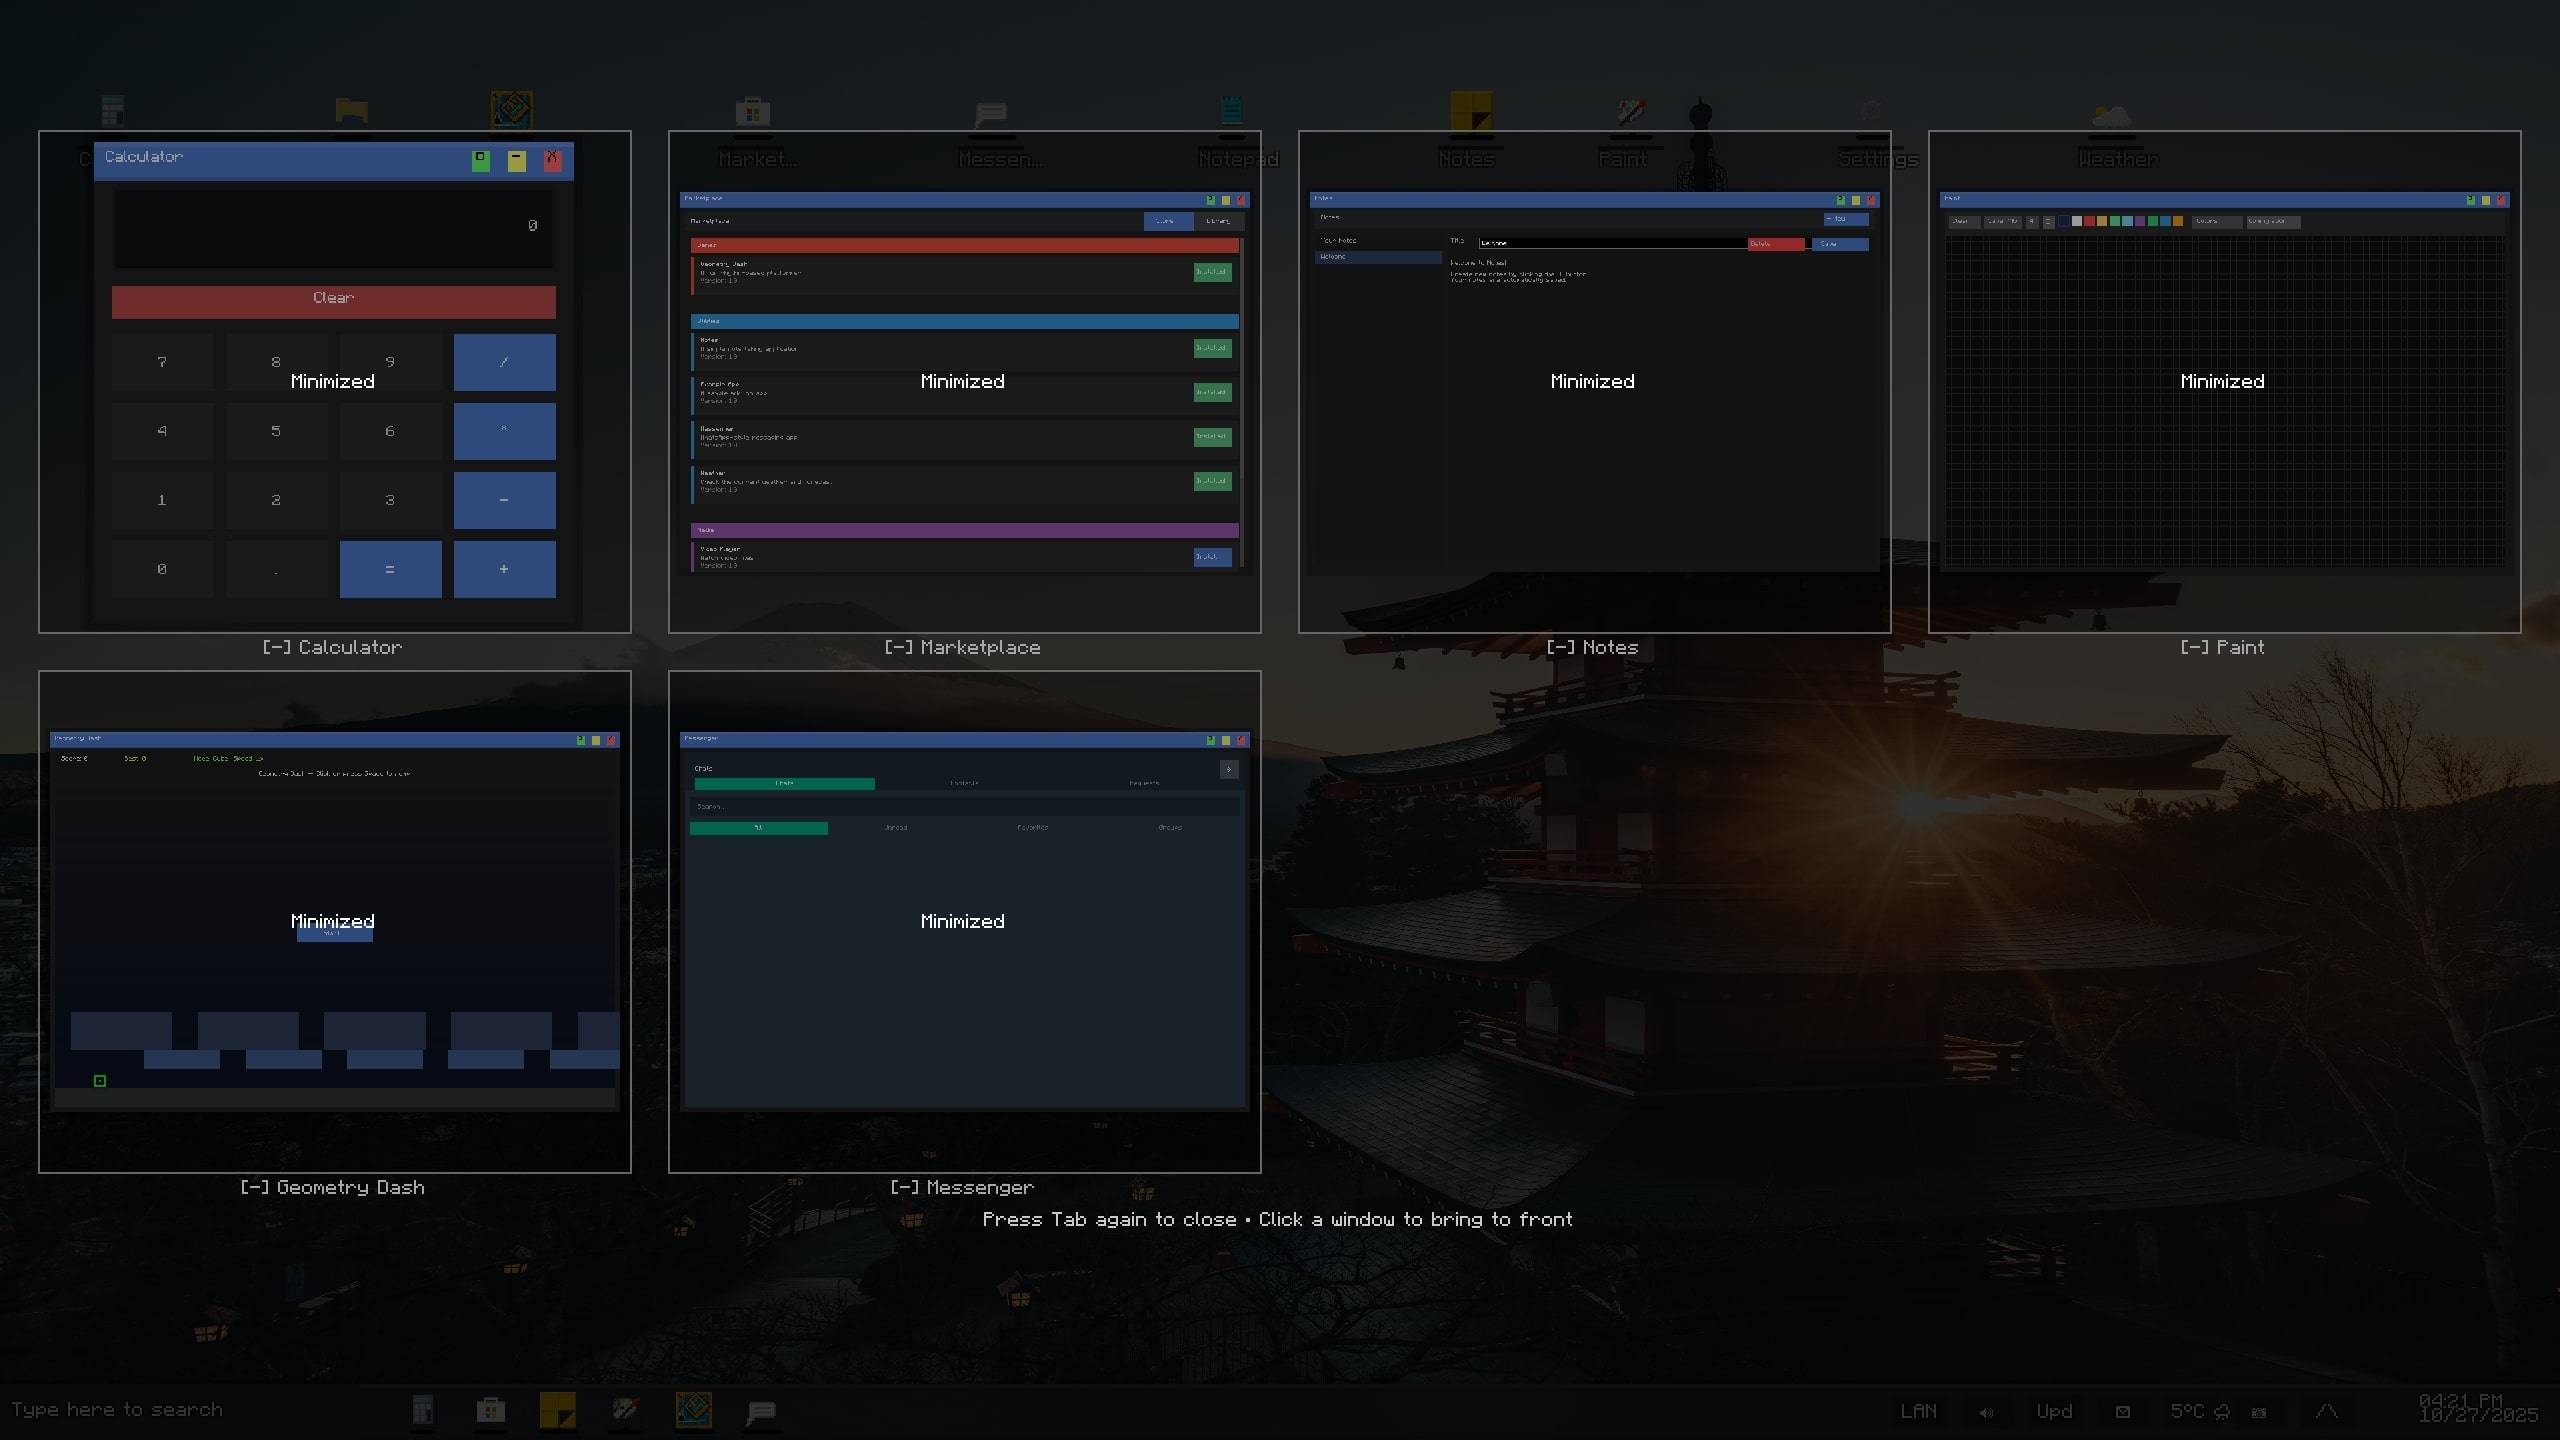Switch to the Notes window preview
This screenshot has width=2560, height=1440.
(1594, 381)
